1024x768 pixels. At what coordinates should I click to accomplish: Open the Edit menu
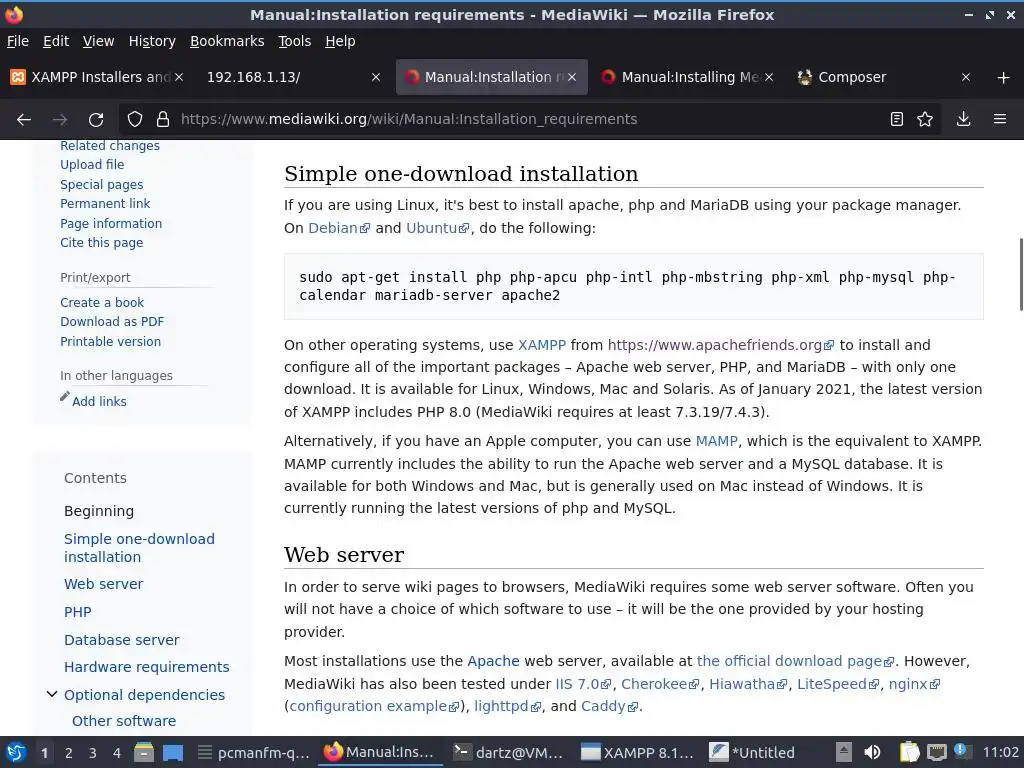pos(56,41)
